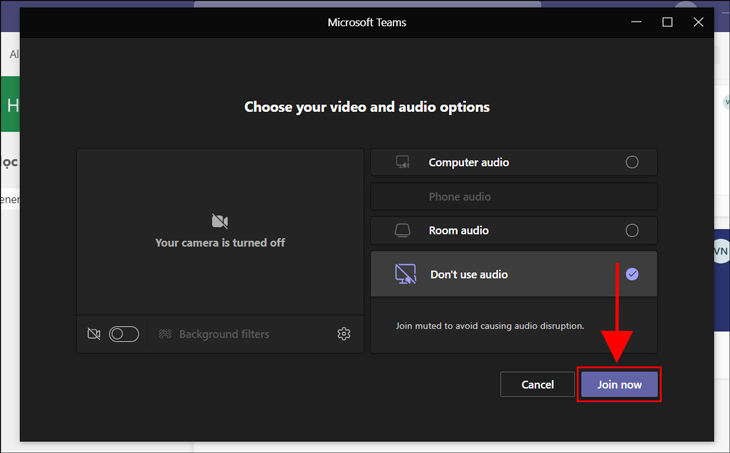Open device settings gear icon
730x453 pixels.
point(344,334)
